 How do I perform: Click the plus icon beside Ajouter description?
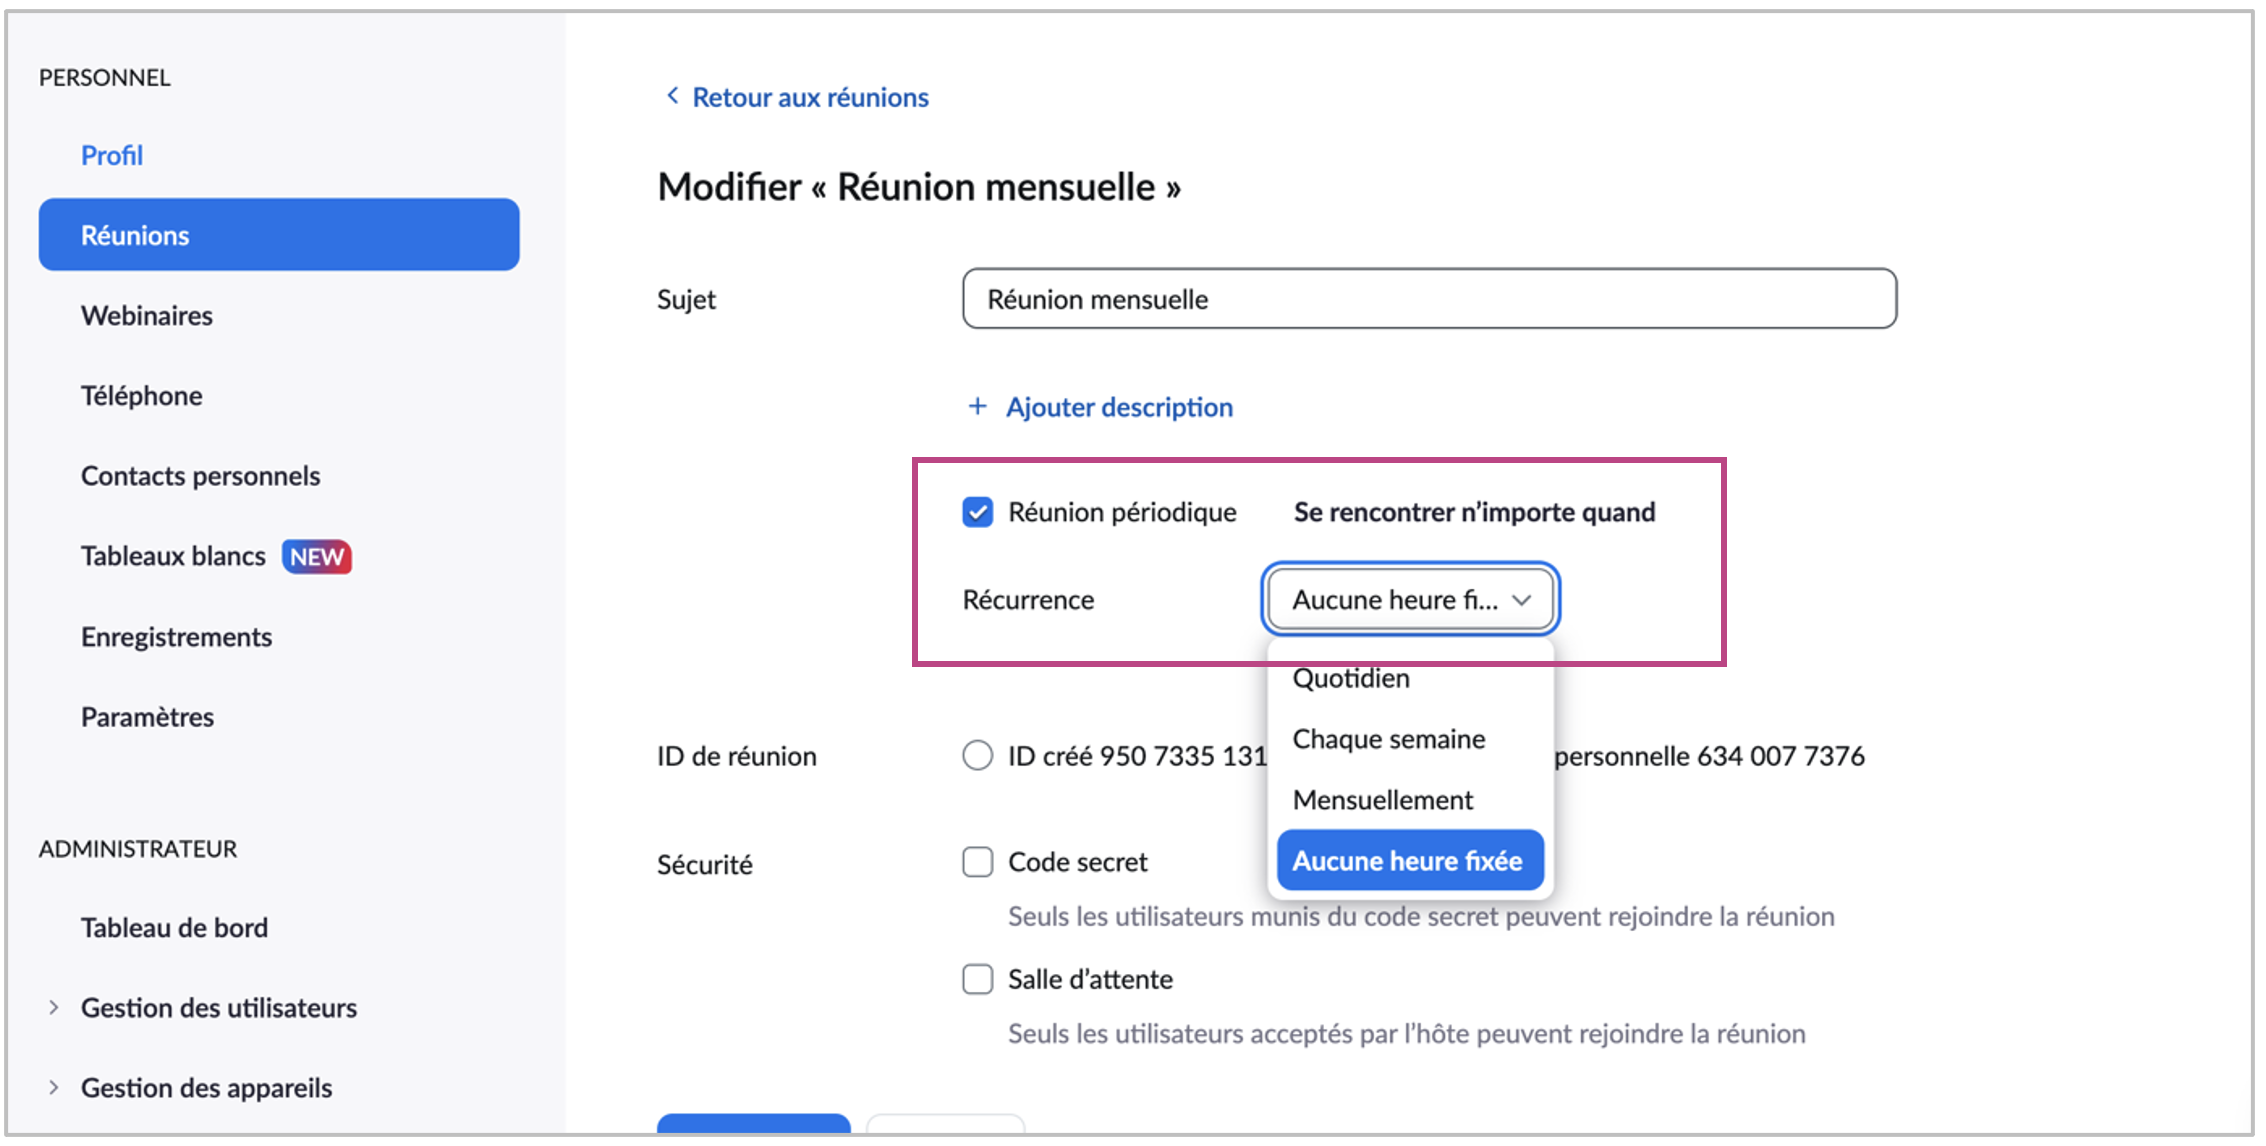click(977, 407)
